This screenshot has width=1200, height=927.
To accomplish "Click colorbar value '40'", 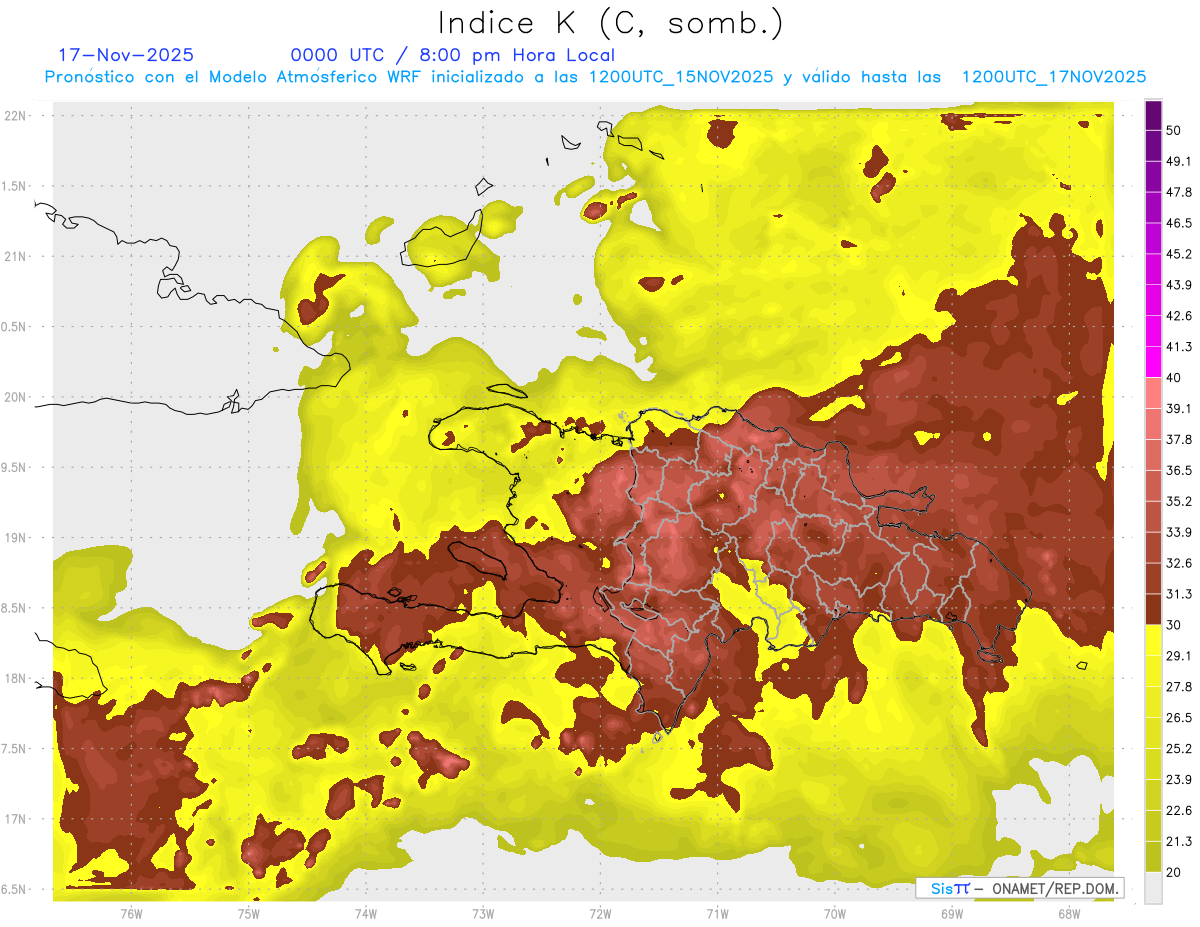I will (1174, 378).
